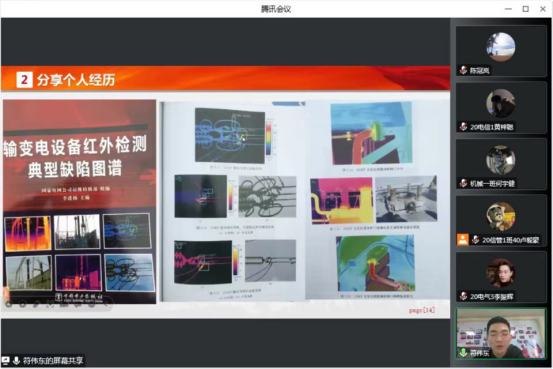Maximize the 腾讯会议 window
The width and height of the screenshot is (553, 369).
click(x=525, y=9)
